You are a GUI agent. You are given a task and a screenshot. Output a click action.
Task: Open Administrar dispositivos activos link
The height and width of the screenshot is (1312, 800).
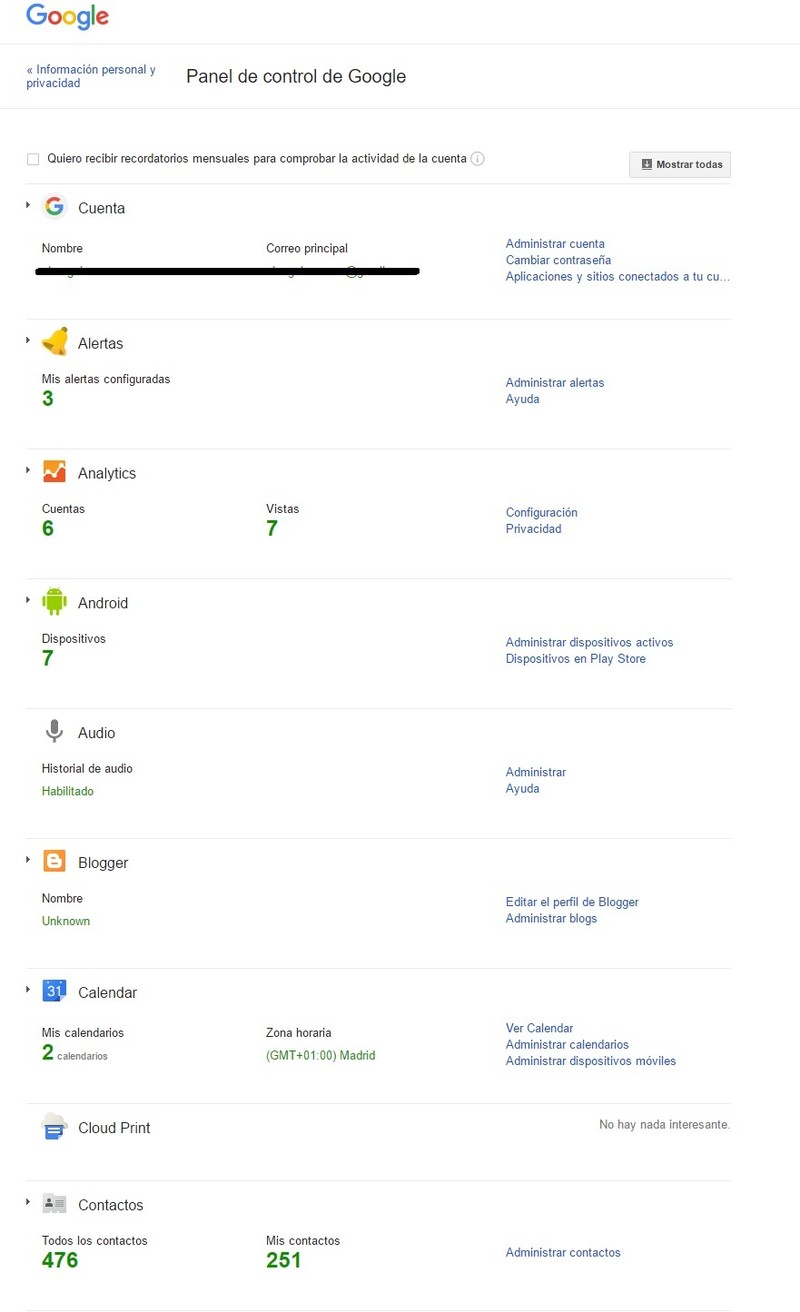point(589,642)
